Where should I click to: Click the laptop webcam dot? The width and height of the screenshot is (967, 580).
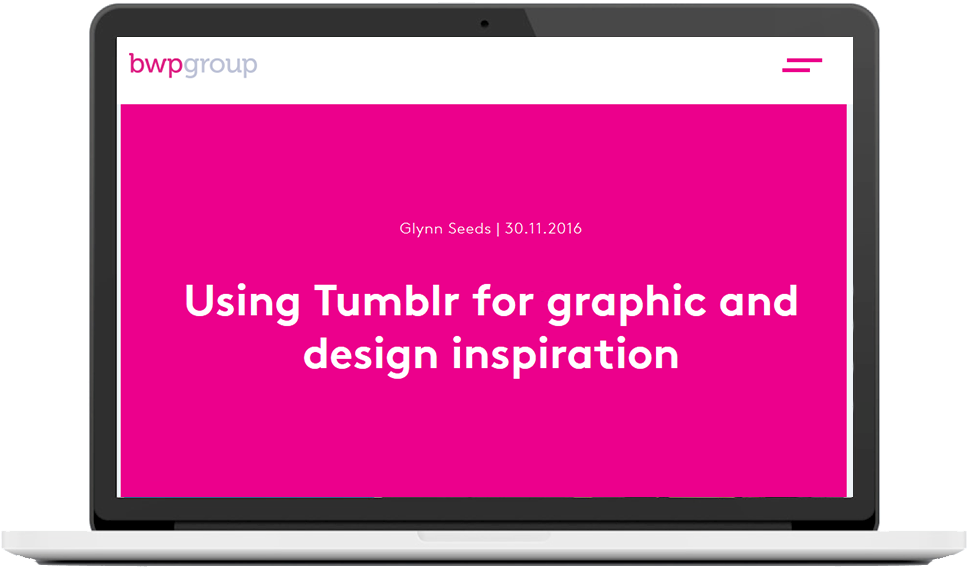click(484, 22)
